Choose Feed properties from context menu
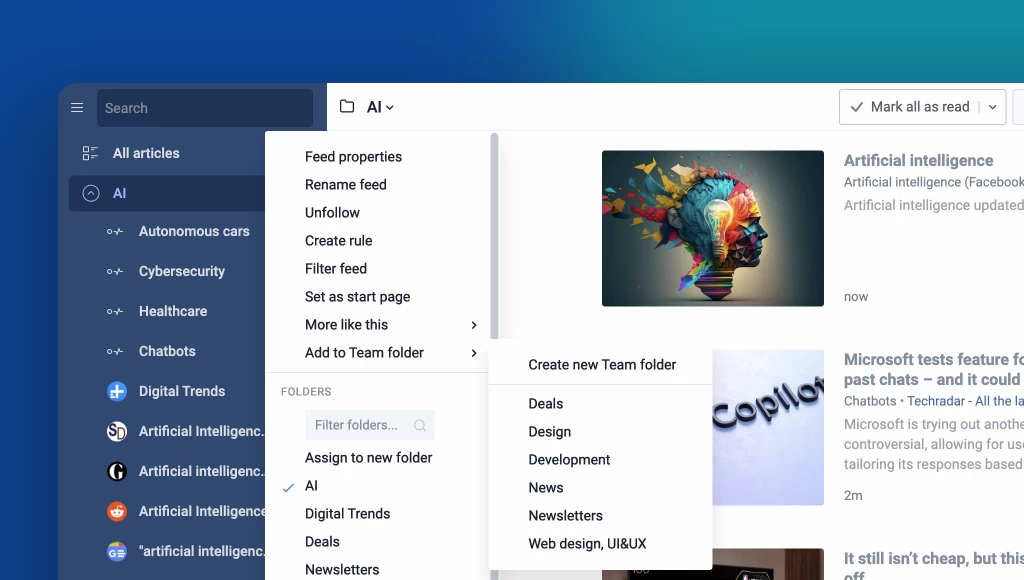The height and width of the screenshot is (580, 1024). [x=353, y=157]
